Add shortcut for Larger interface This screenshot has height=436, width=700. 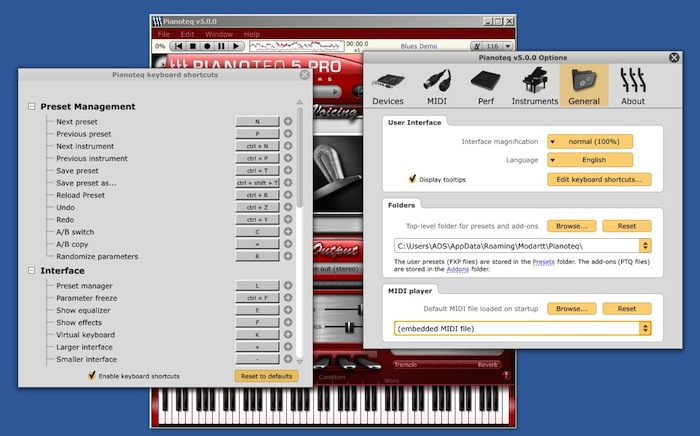point(288,347)
